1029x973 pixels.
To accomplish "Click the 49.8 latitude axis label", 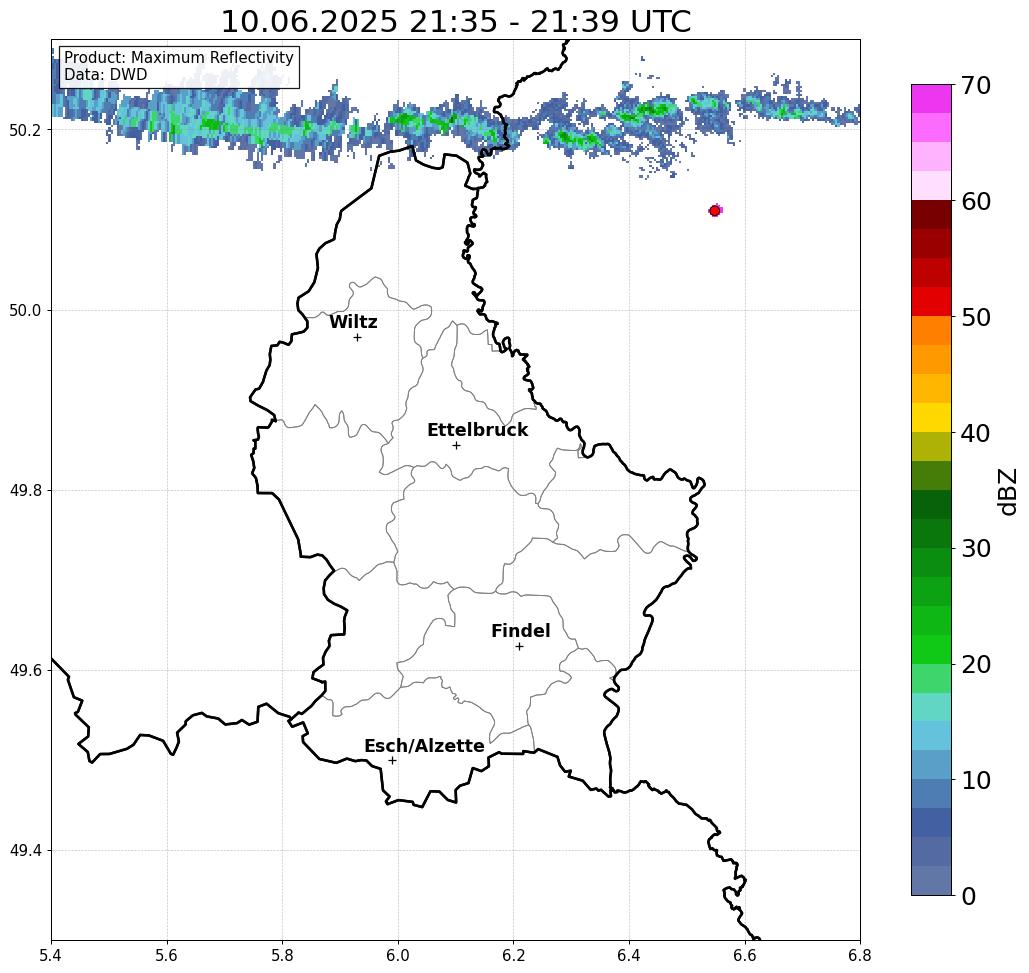I will click(25, 491).
